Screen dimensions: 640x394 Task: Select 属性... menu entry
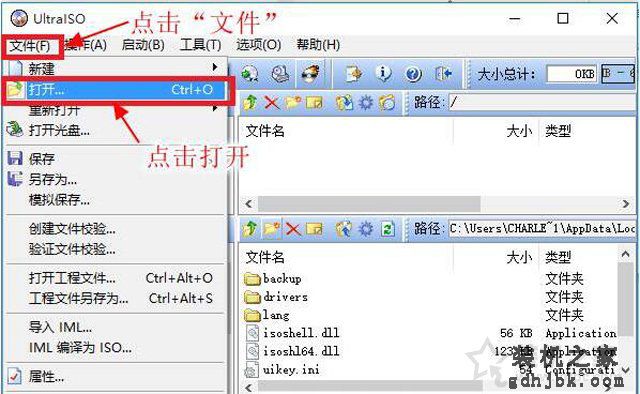[x=115, y=376]
